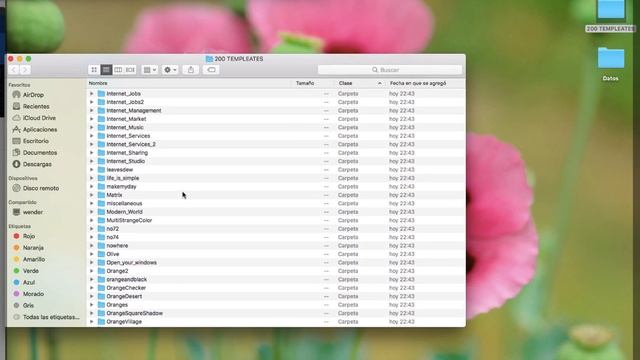Expand the leavesdew folder
The width and height of the screenshot is (640, 360).
point(91,170)
